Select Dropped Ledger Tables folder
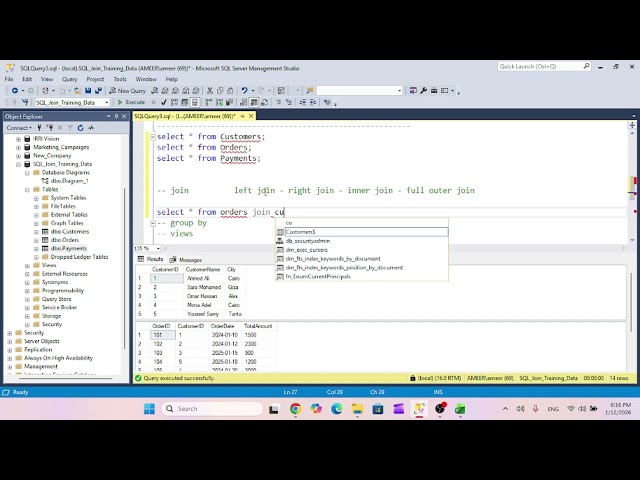The width and height of the screenshot is (640, 480). [x=79, y=257]
